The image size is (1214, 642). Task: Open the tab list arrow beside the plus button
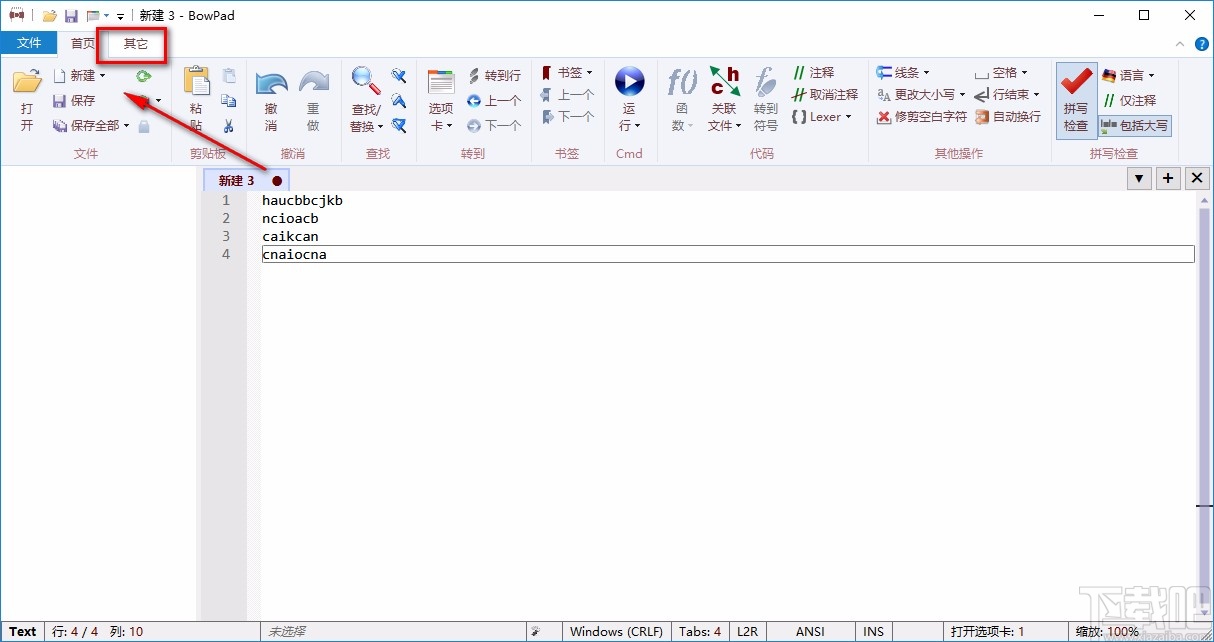point(1139,178)
